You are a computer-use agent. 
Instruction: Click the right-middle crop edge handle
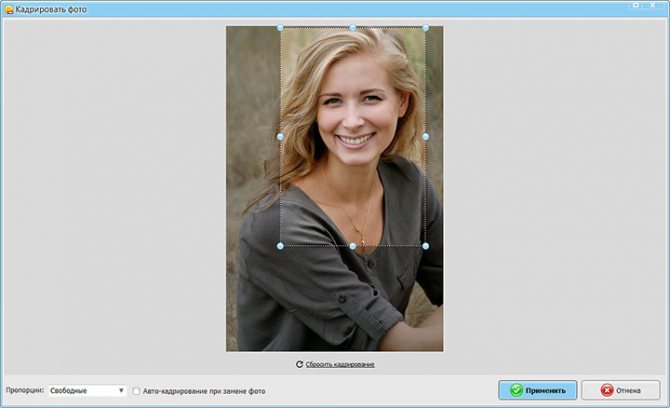pyautogui.click(x=425, y=136)
